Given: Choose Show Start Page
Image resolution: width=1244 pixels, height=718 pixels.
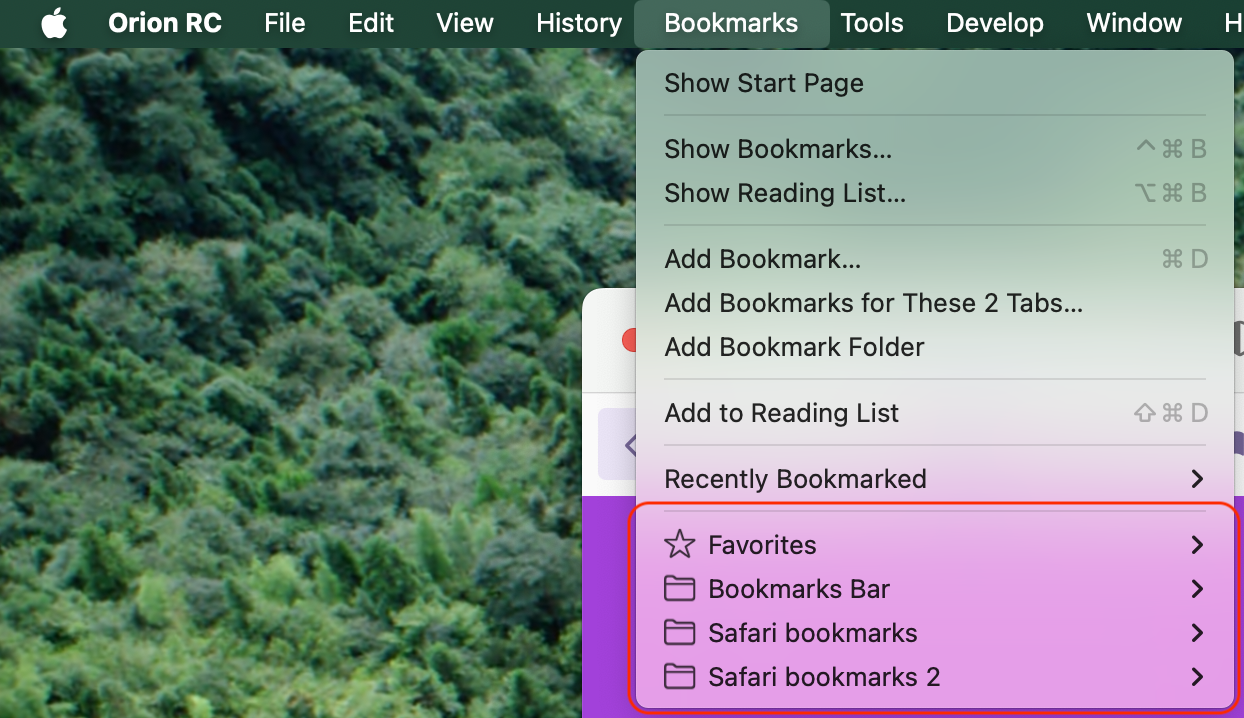Looking at the screenshot, I should [x=934, y=83].
